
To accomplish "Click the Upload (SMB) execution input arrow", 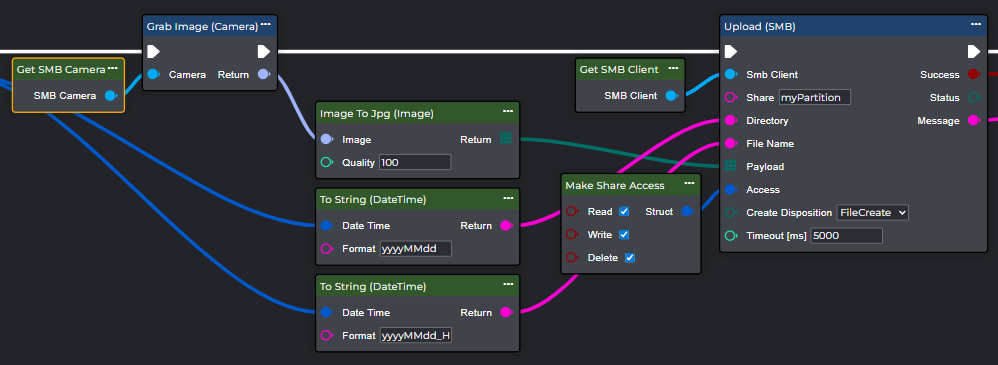I will [x=731, y=51].
